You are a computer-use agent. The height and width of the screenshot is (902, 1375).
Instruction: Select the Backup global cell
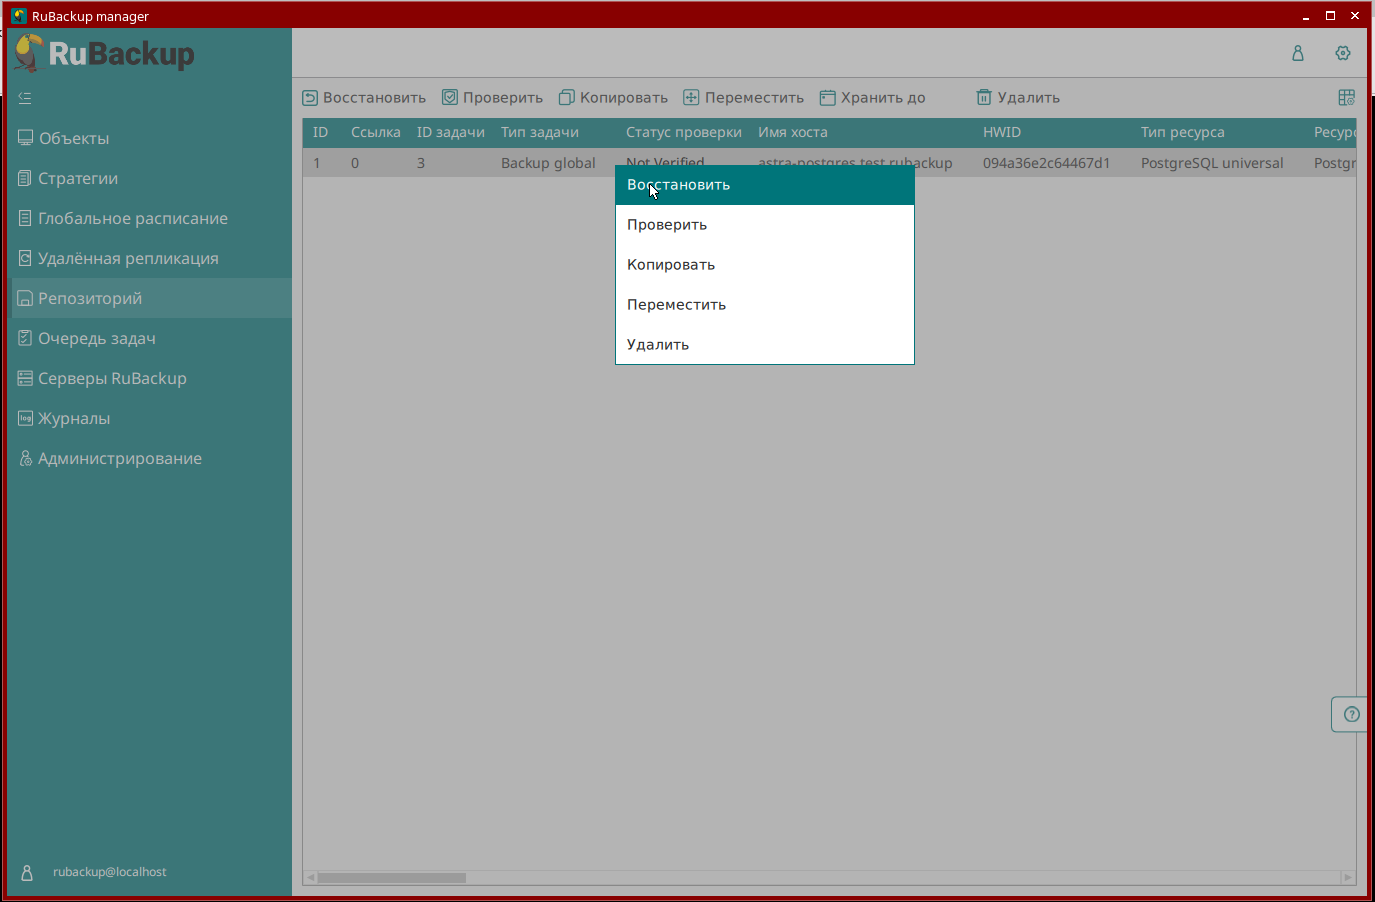[x=548, y=163]
